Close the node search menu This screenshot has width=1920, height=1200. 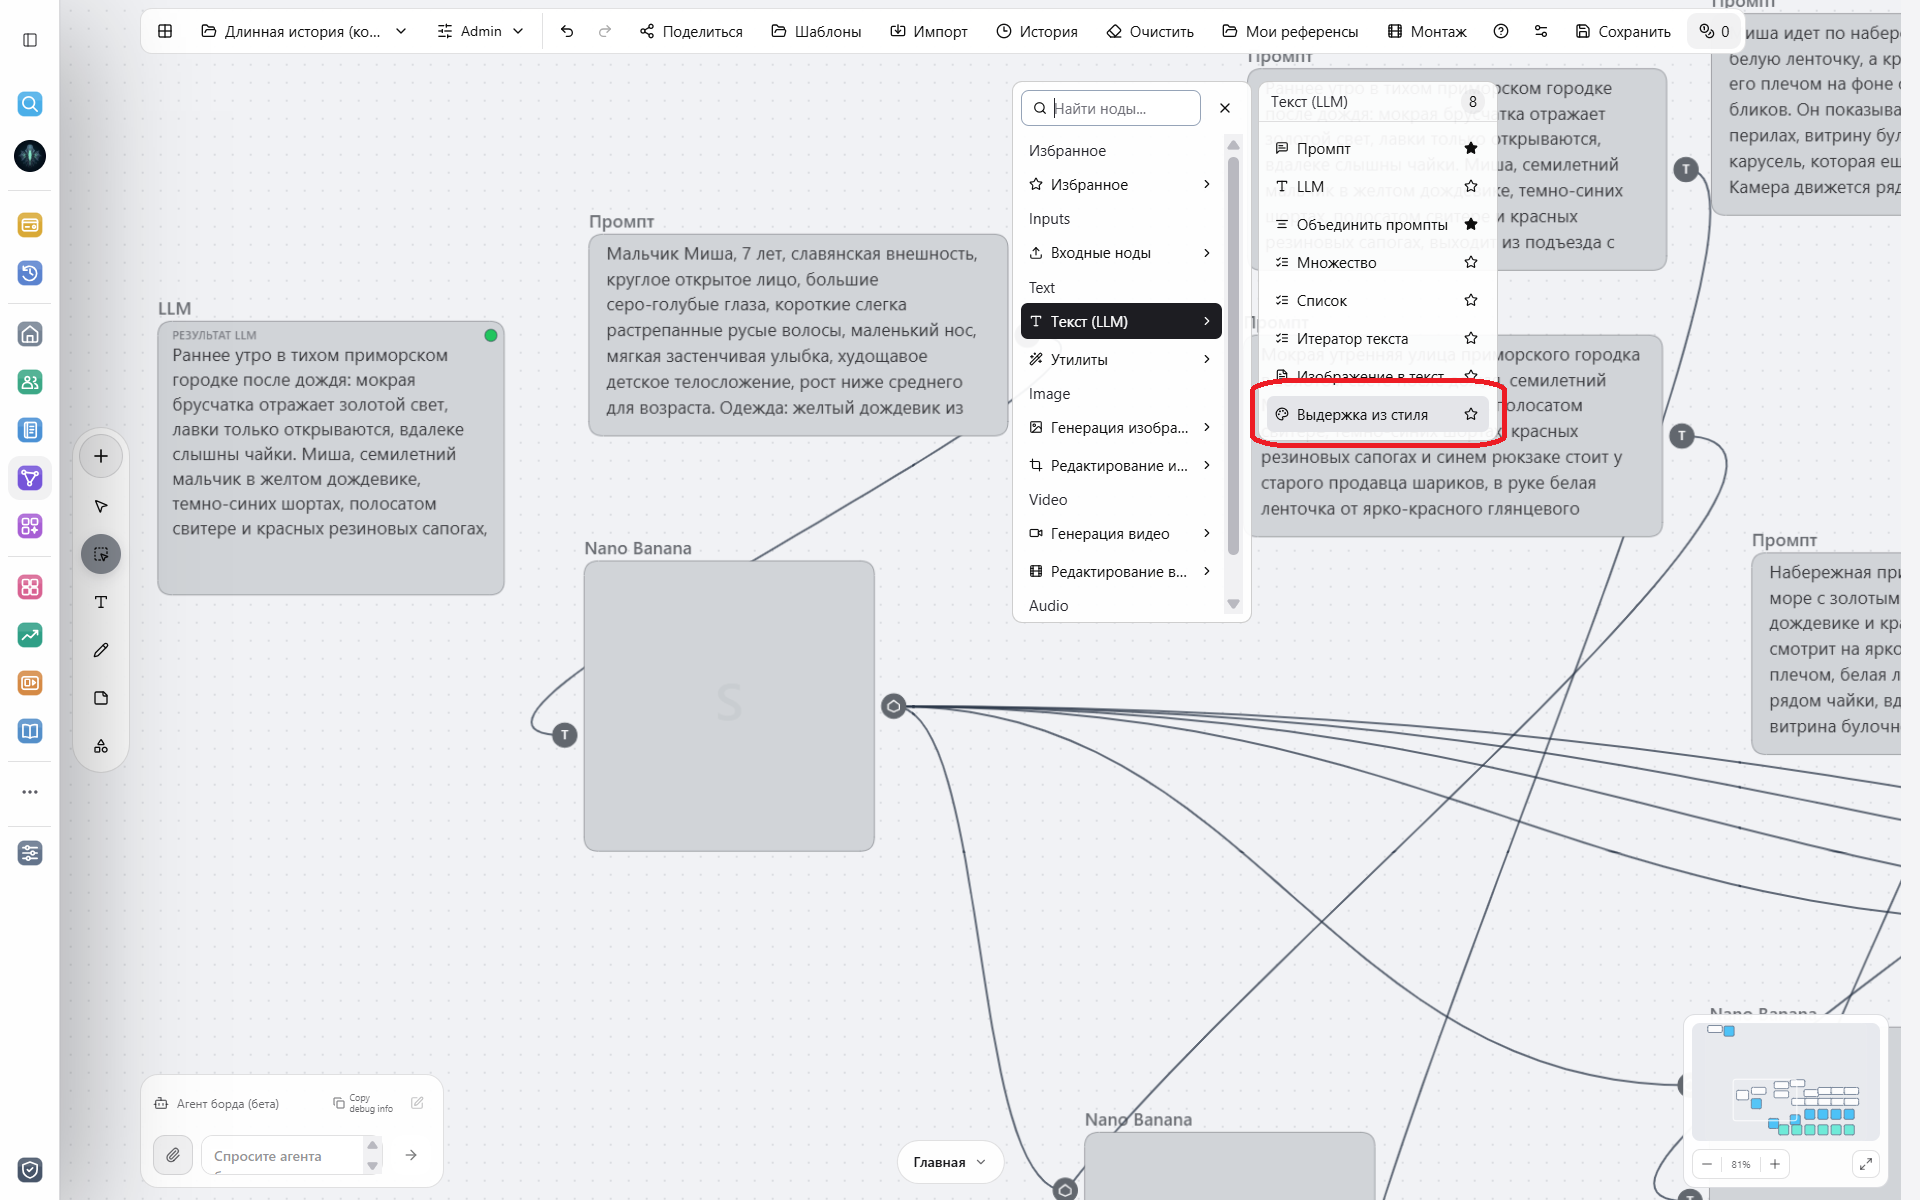[x=1225, y=108]
